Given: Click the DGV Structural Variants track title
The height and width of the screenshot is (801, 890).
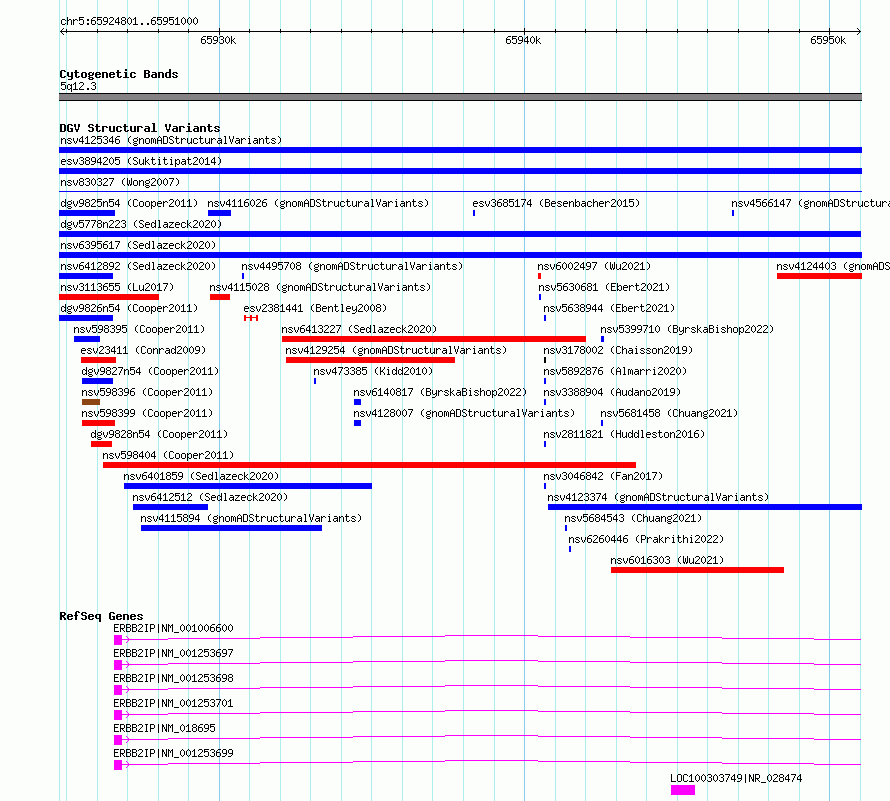Looking at the screenshot, I should click(x=140, y=128).
